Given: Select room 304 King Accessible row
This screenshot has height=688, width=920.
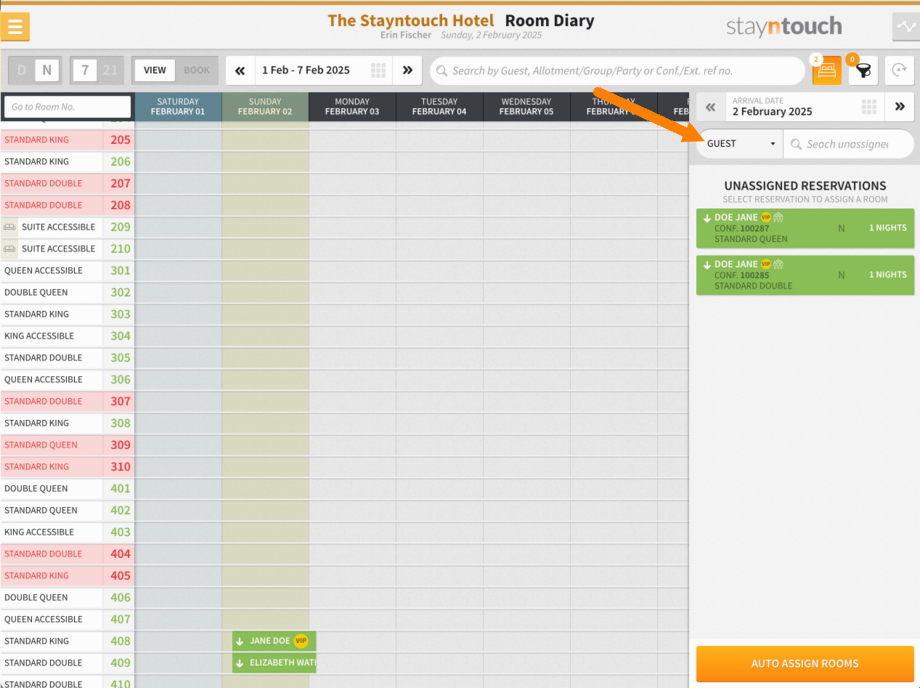Looking at the screenshot, I should point(67,336).
